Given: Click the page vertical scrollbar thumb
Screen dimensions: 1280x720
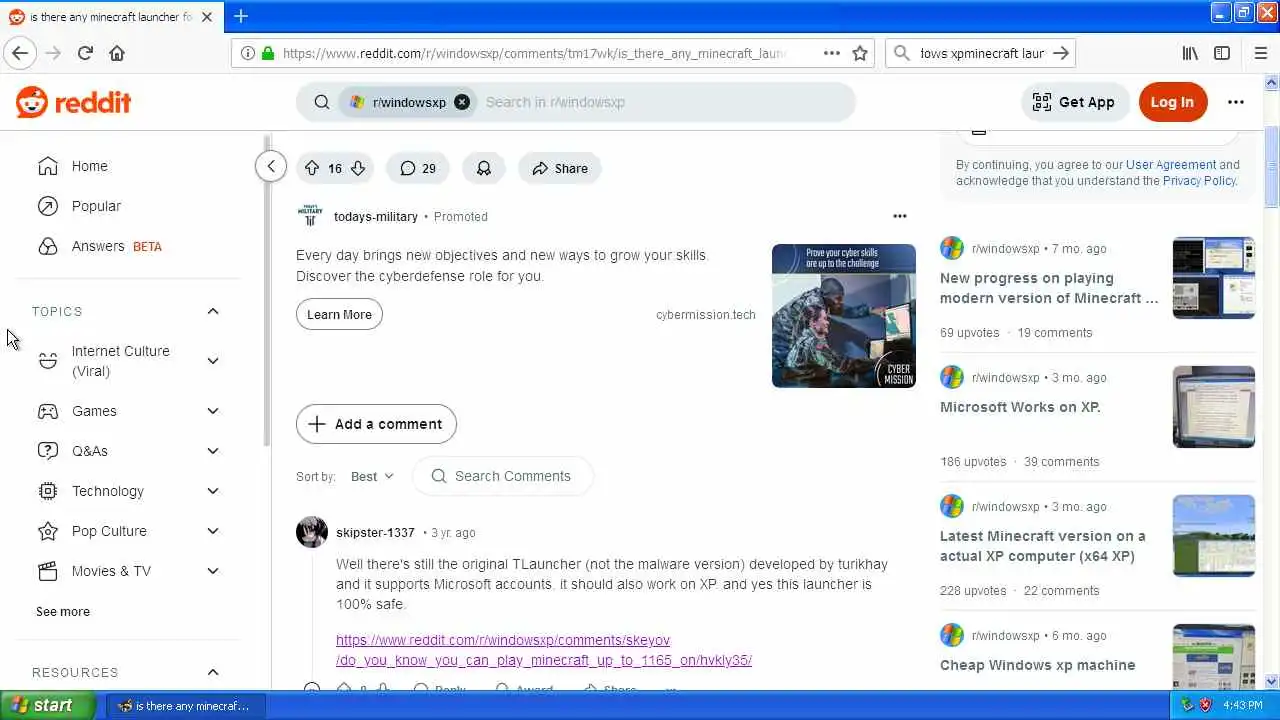Looking at the screenshot, I should coord(1272,167).
